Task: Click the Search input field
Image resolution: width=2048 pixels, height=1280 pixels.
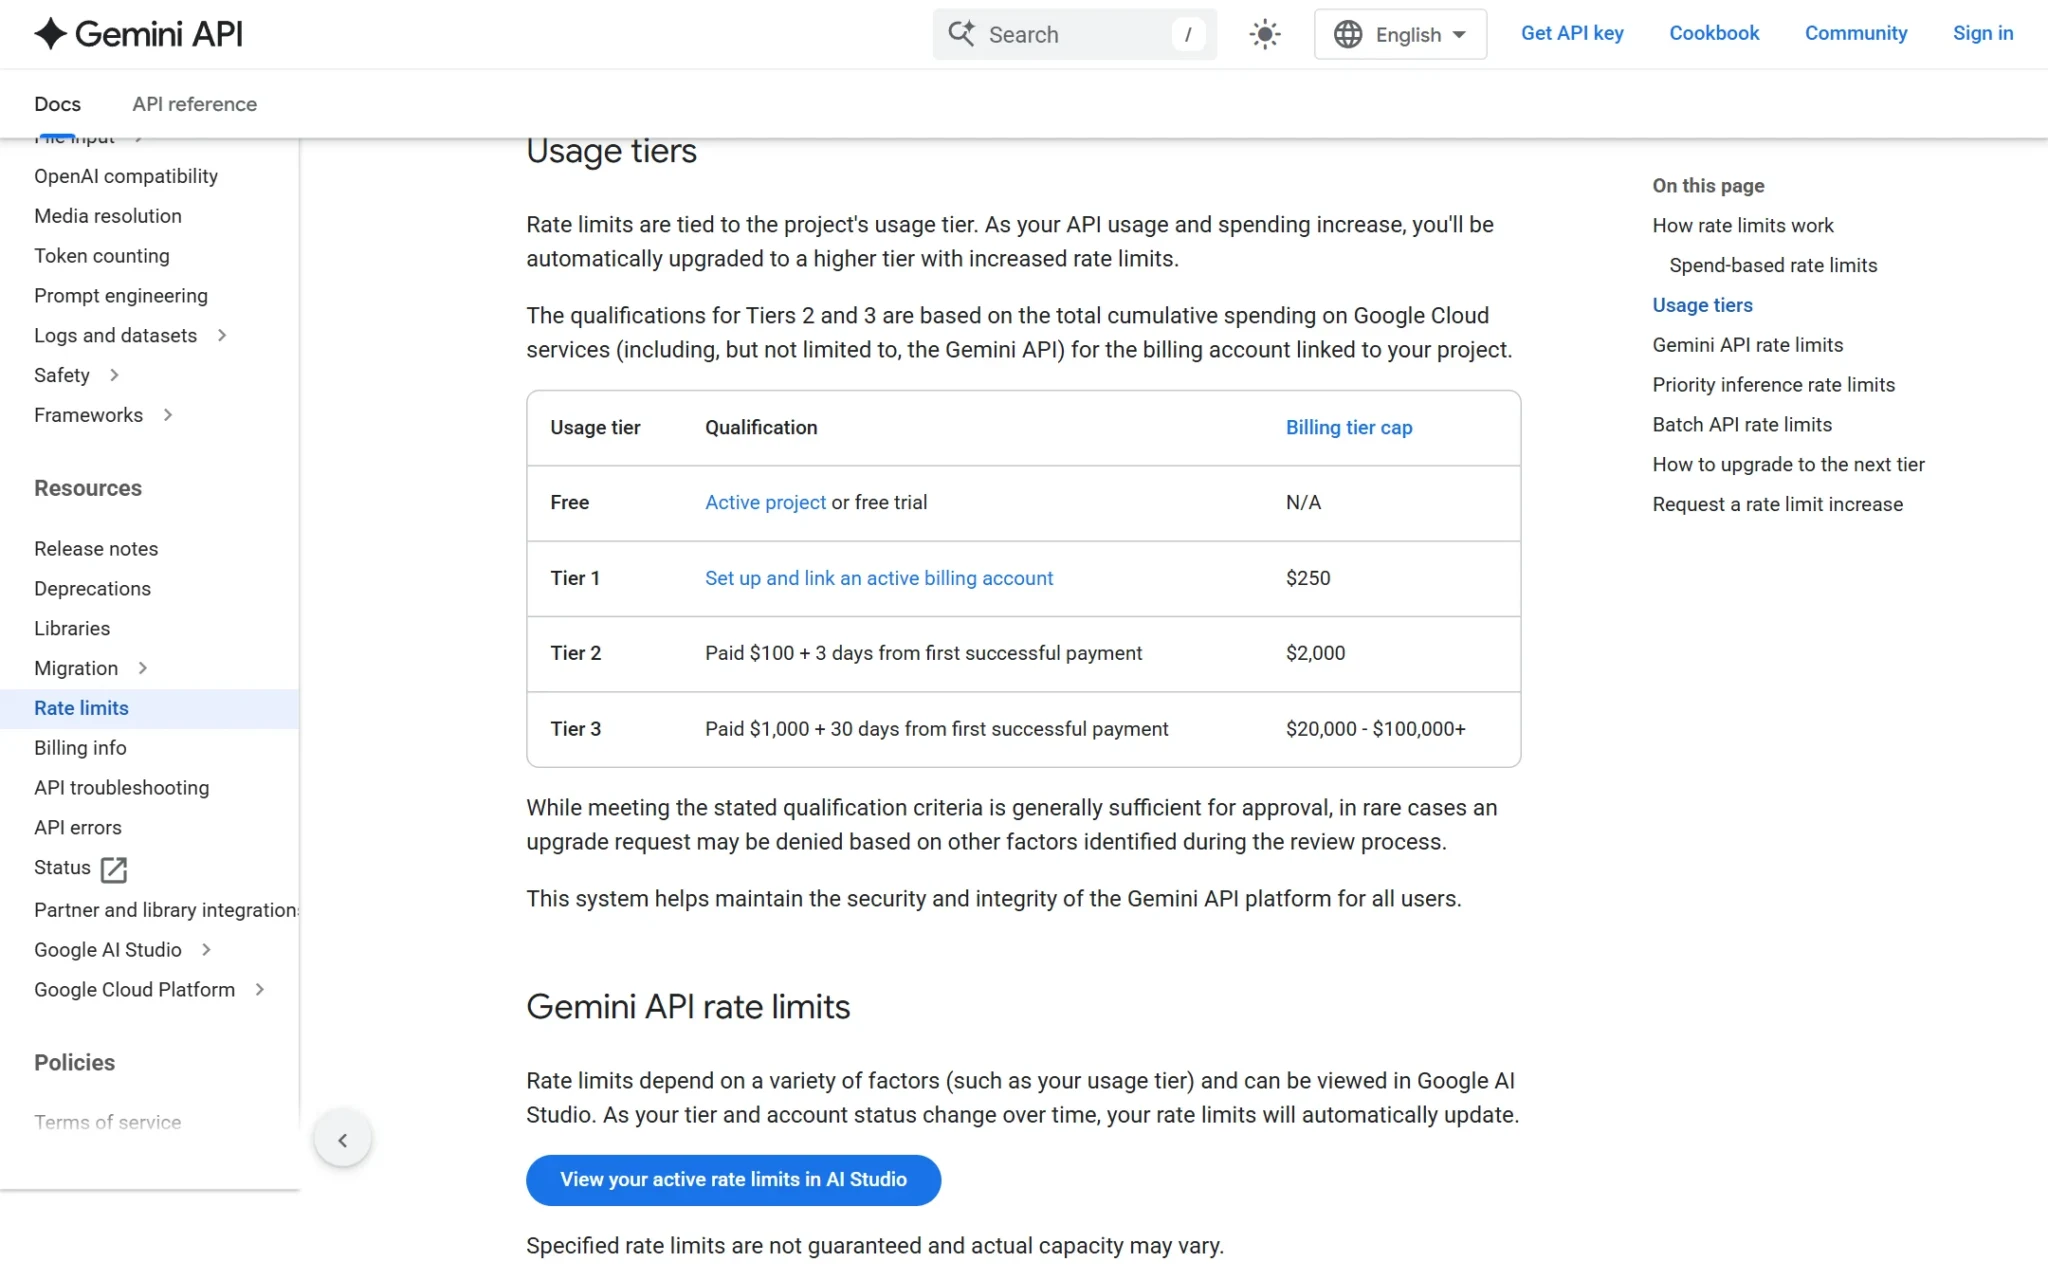Action: pos(1075,34)
